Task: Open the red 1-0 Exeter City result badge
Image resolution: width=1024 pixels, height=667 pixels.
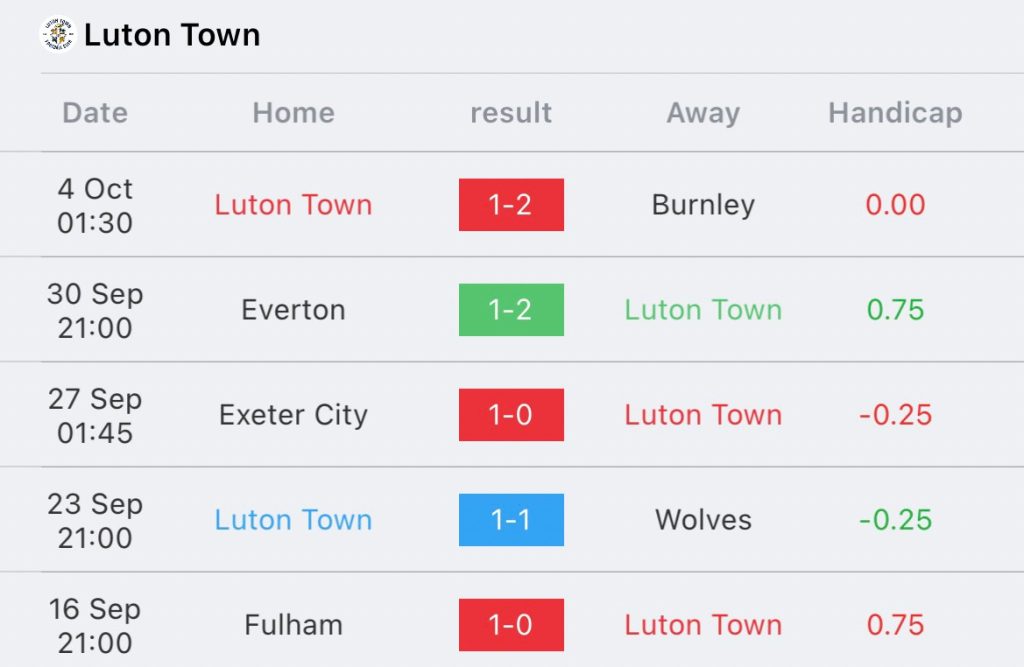Action: 511,415
